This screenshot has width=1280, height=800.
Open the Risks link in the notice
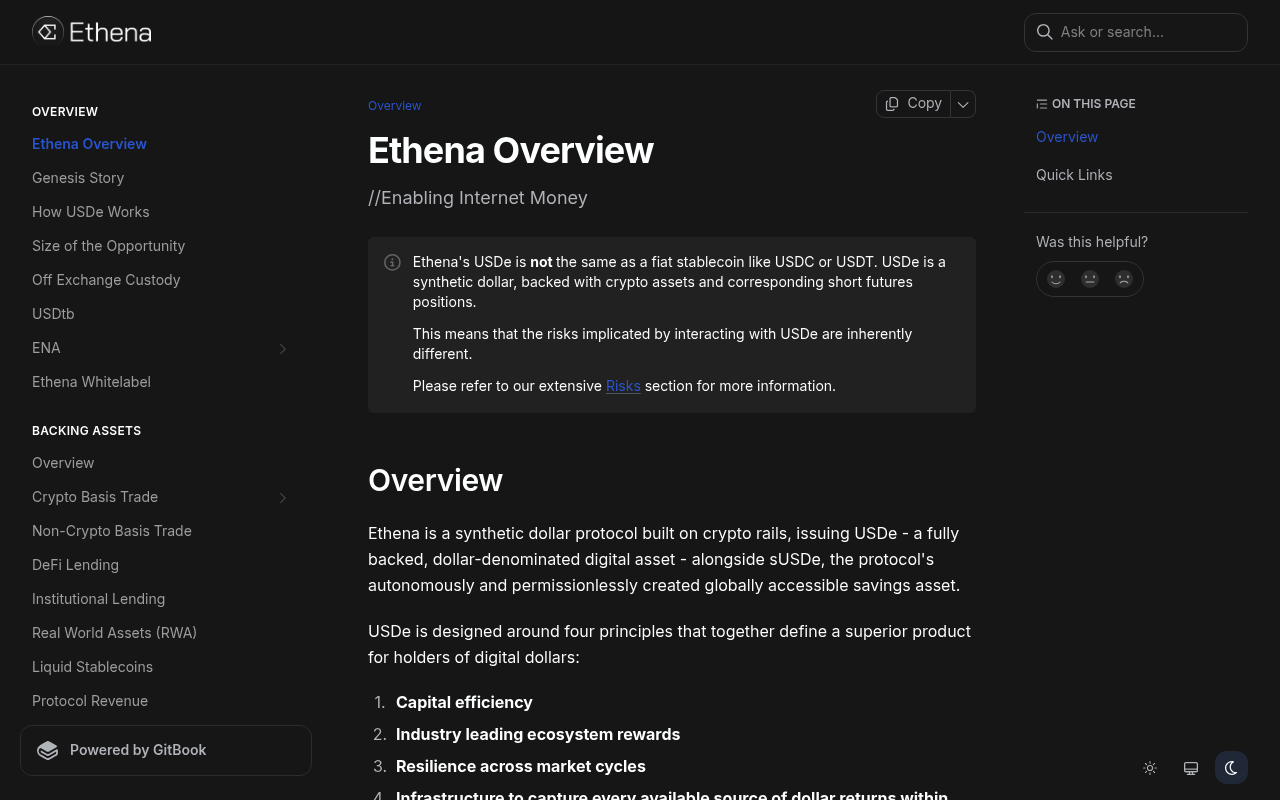(x=623, y=386)
